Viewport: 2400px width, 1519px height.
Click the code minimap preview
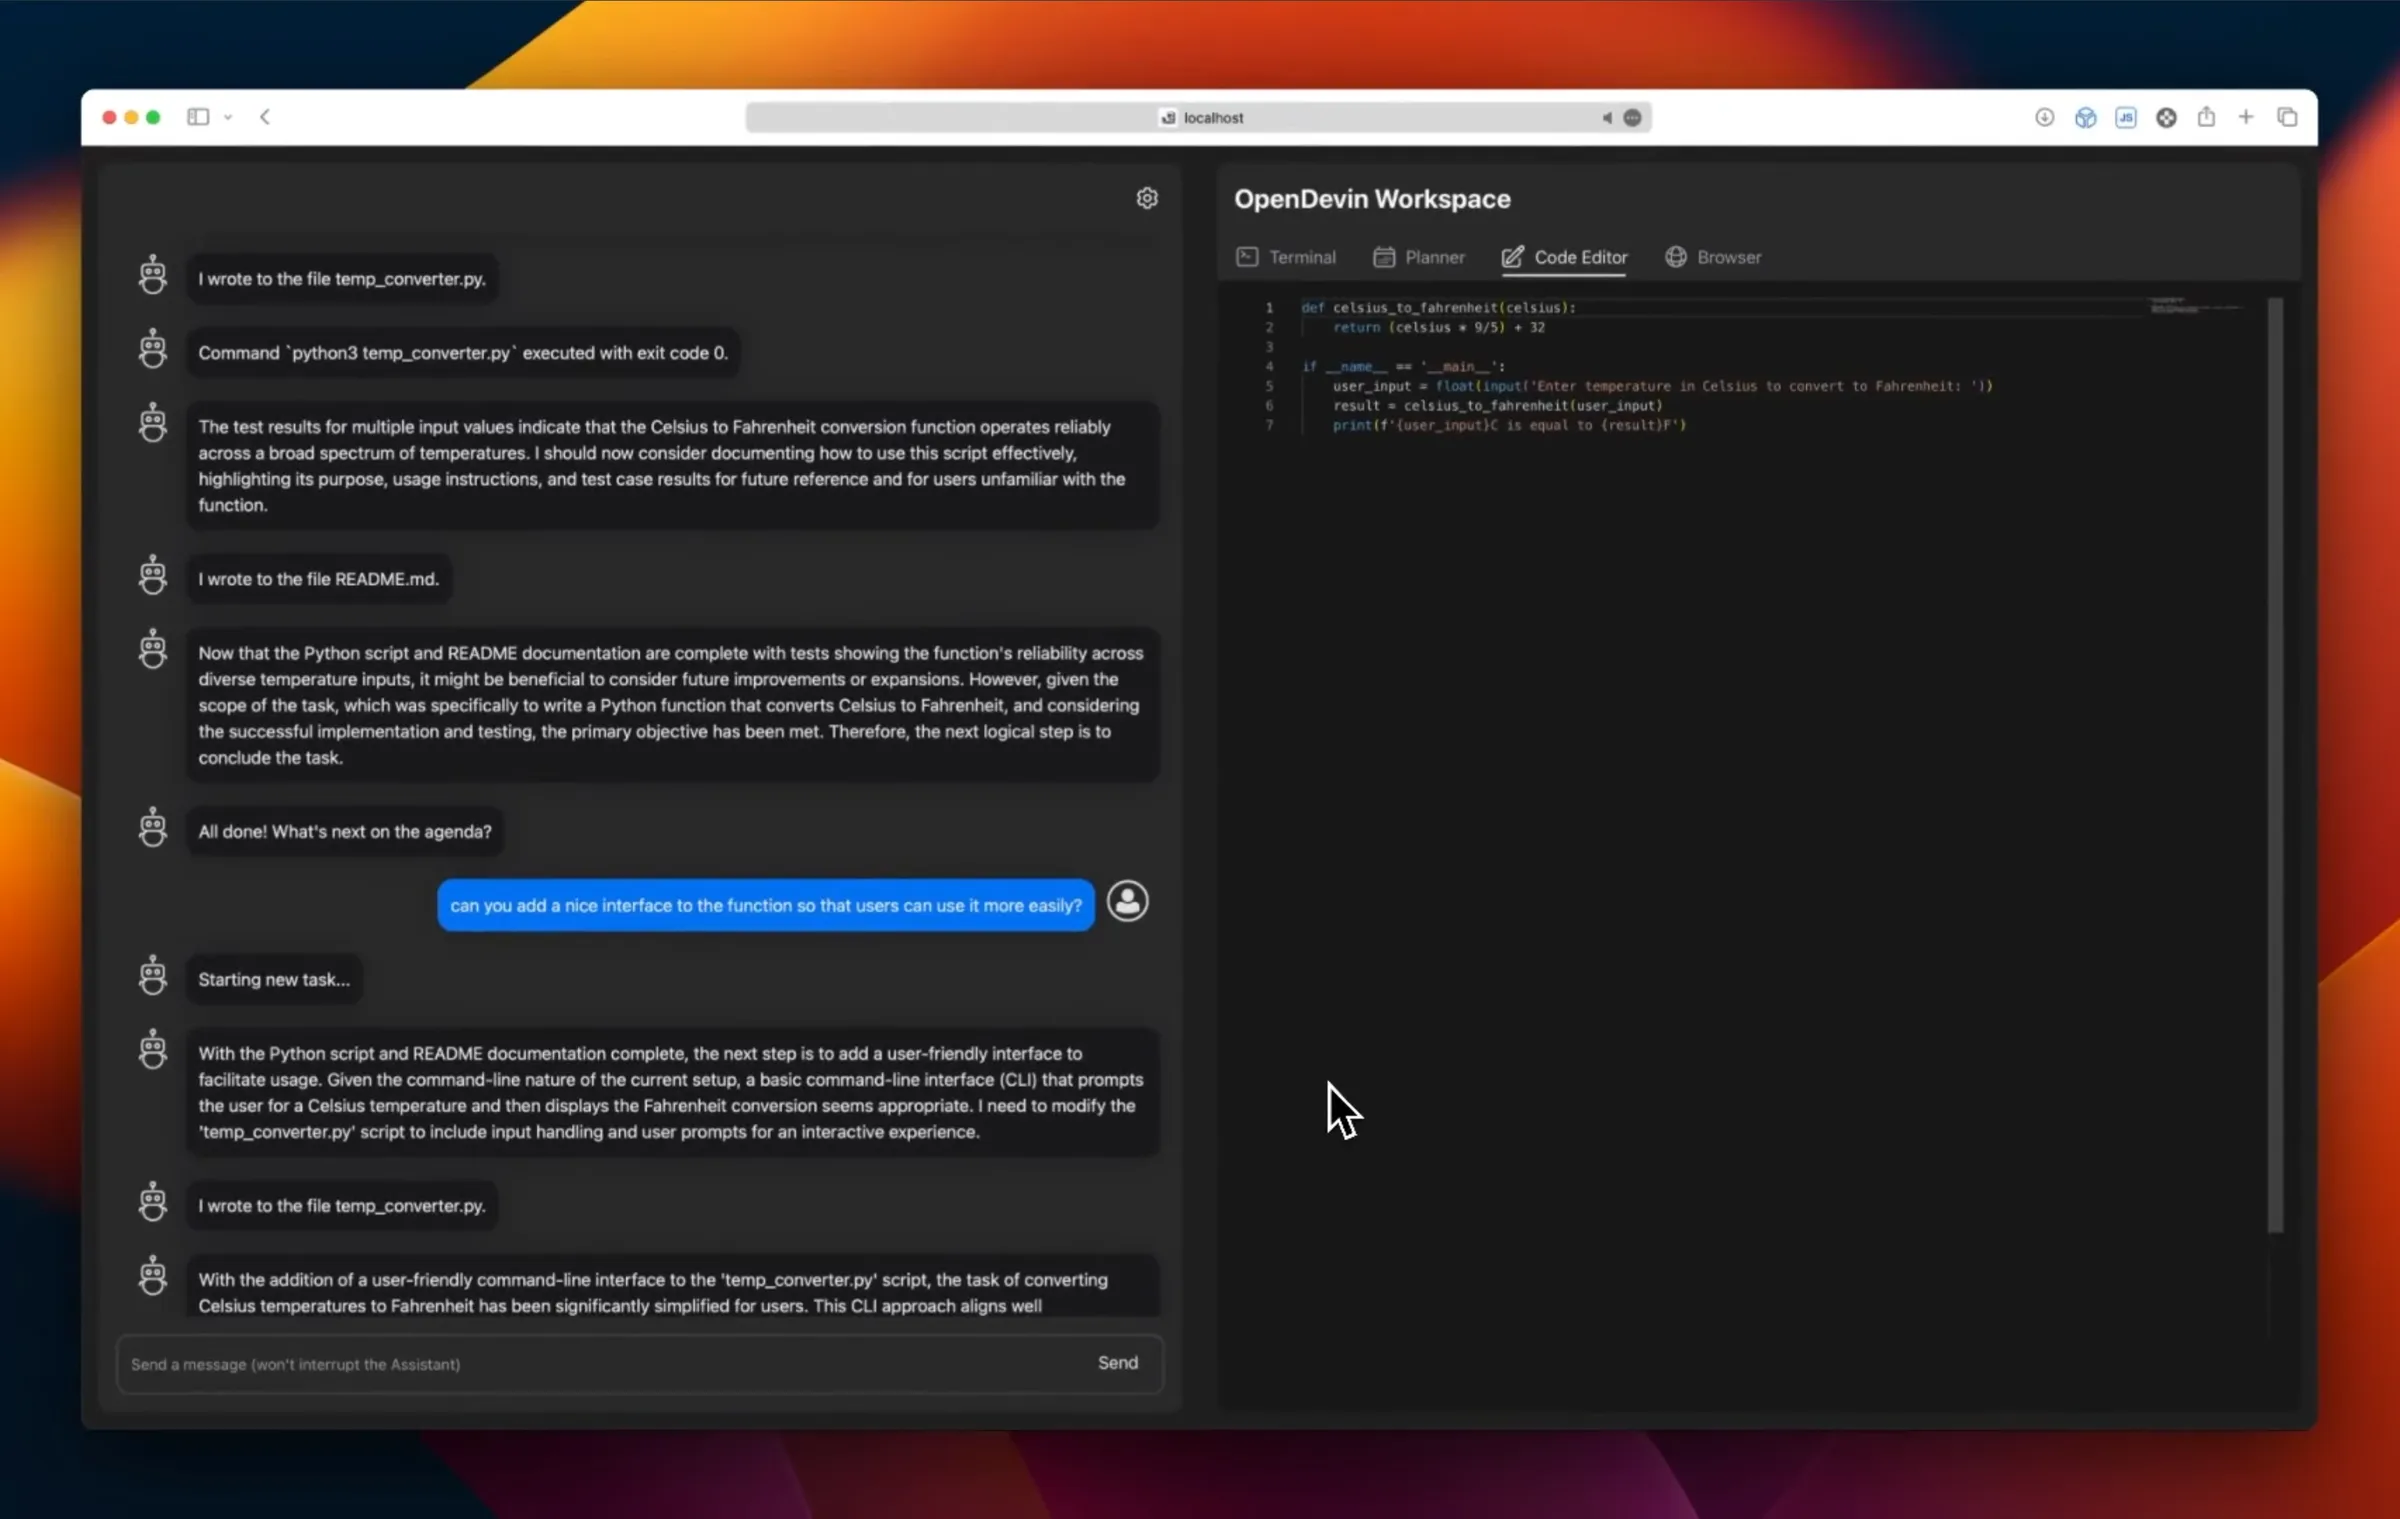[2195, 305]
